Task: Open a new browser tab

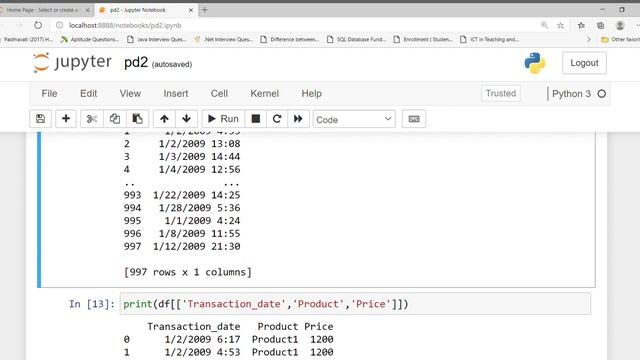Action: (205, 10)
